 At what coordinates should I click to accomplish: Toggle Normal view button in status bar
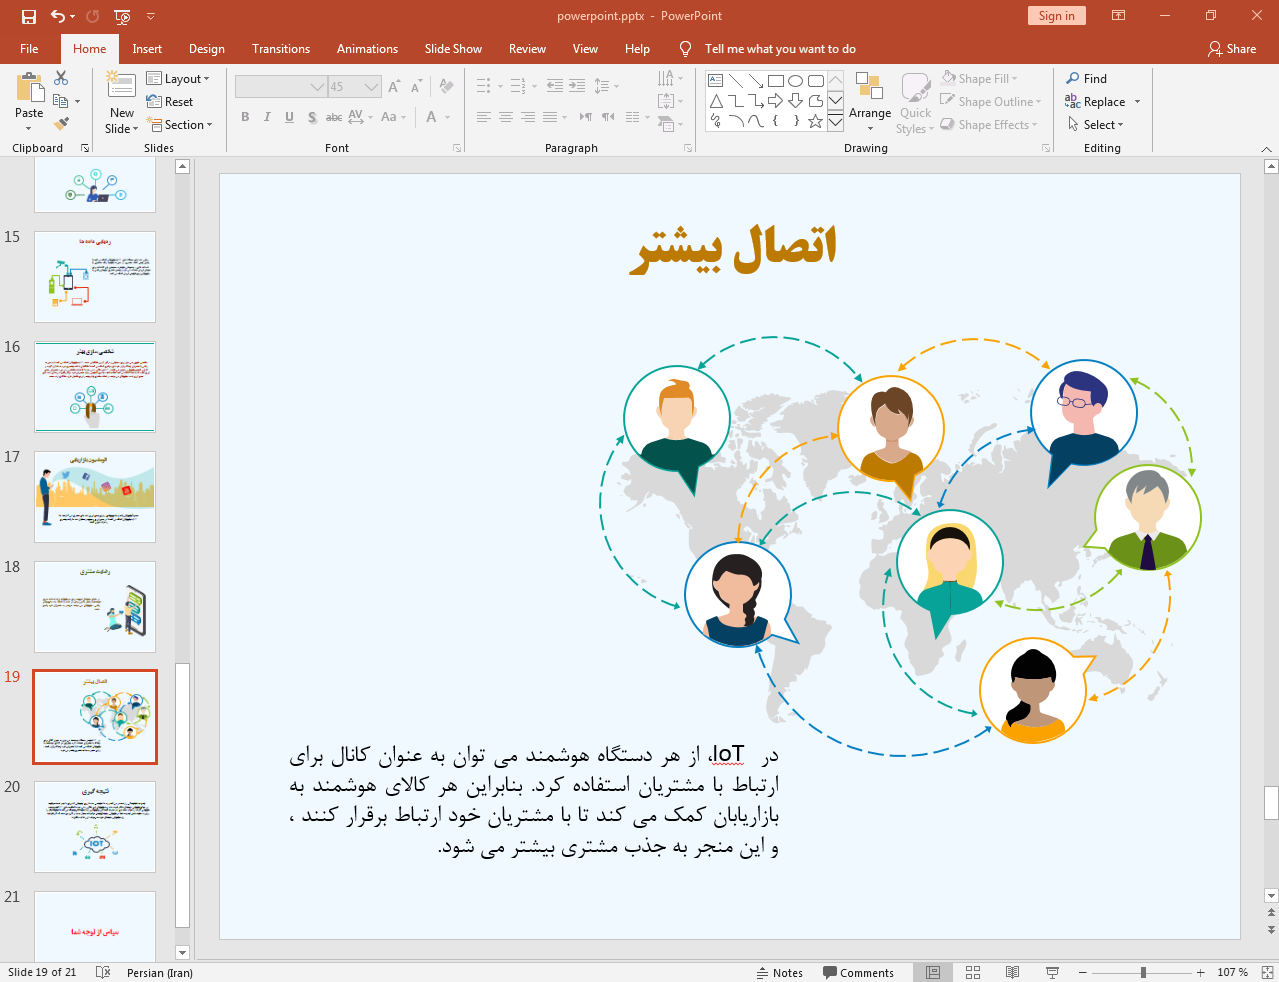[933, 972]
